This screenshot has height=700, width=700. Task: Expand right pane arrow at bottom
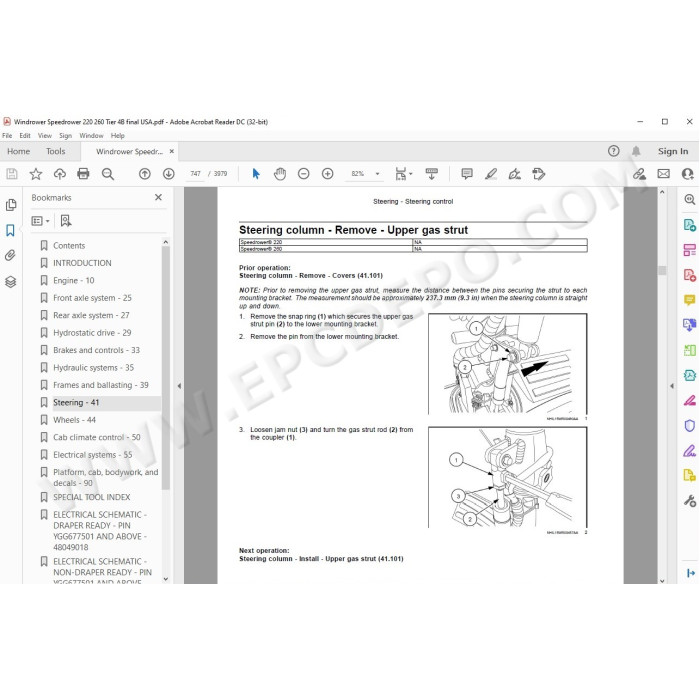click(x=690, y=573)
